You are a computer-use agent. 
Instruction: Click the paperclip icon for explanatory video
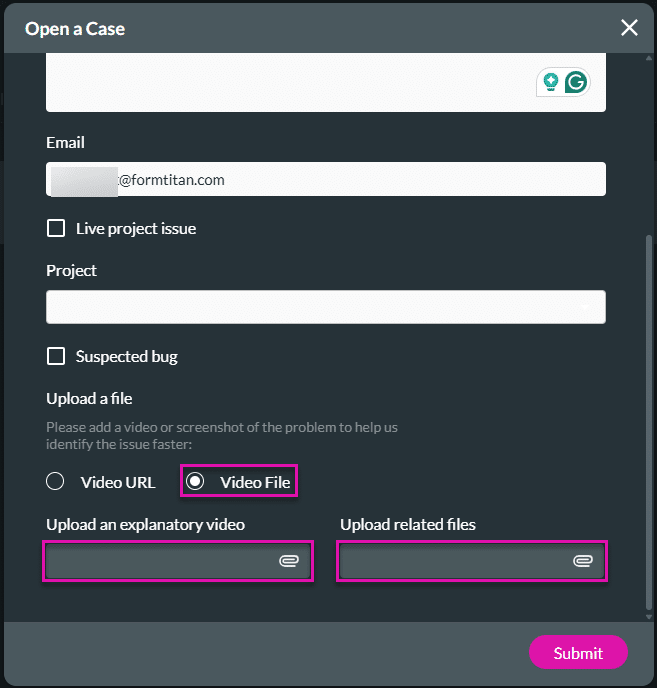(x=289, y=562)
